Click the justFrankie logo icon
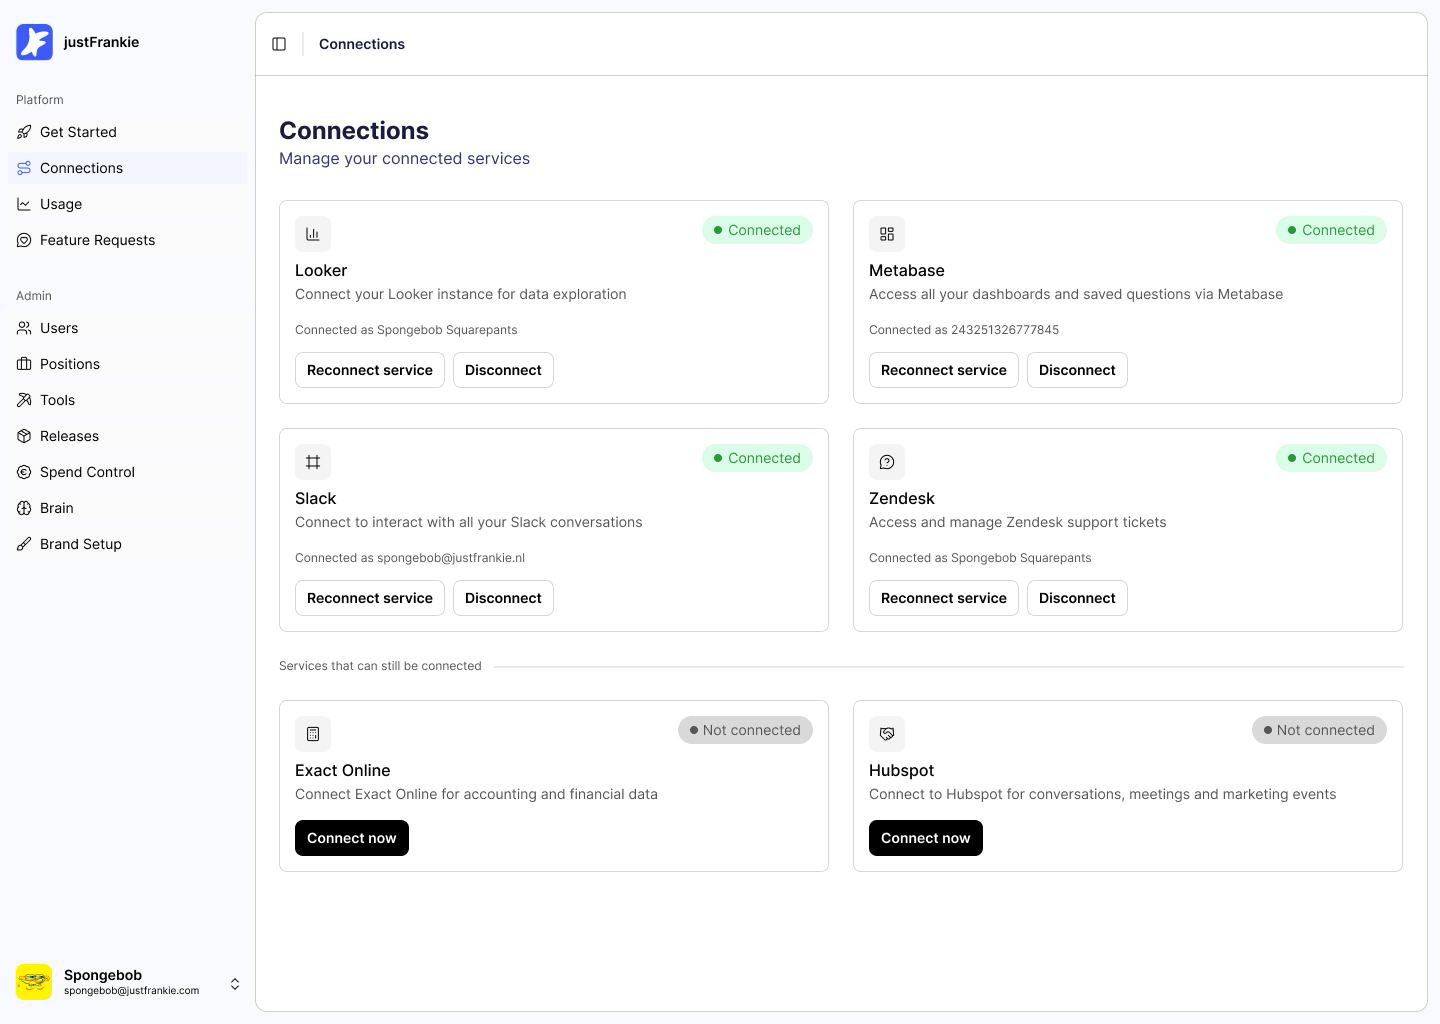 [34, 42]
